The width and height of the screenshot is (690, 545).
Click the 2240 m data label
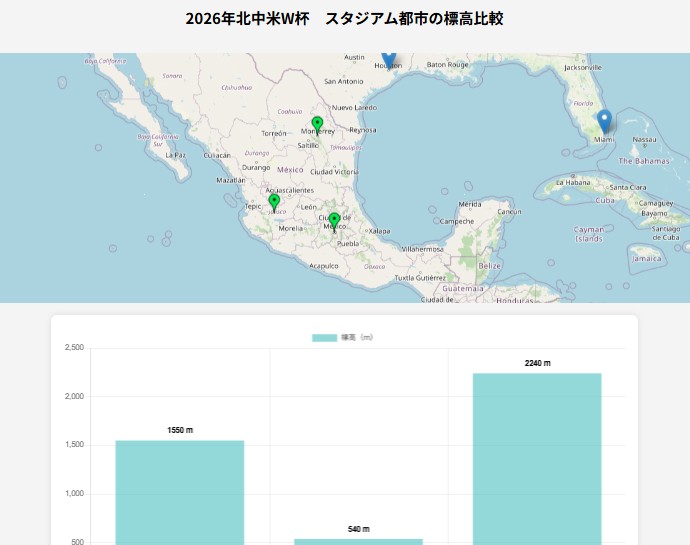coord(537,363)
